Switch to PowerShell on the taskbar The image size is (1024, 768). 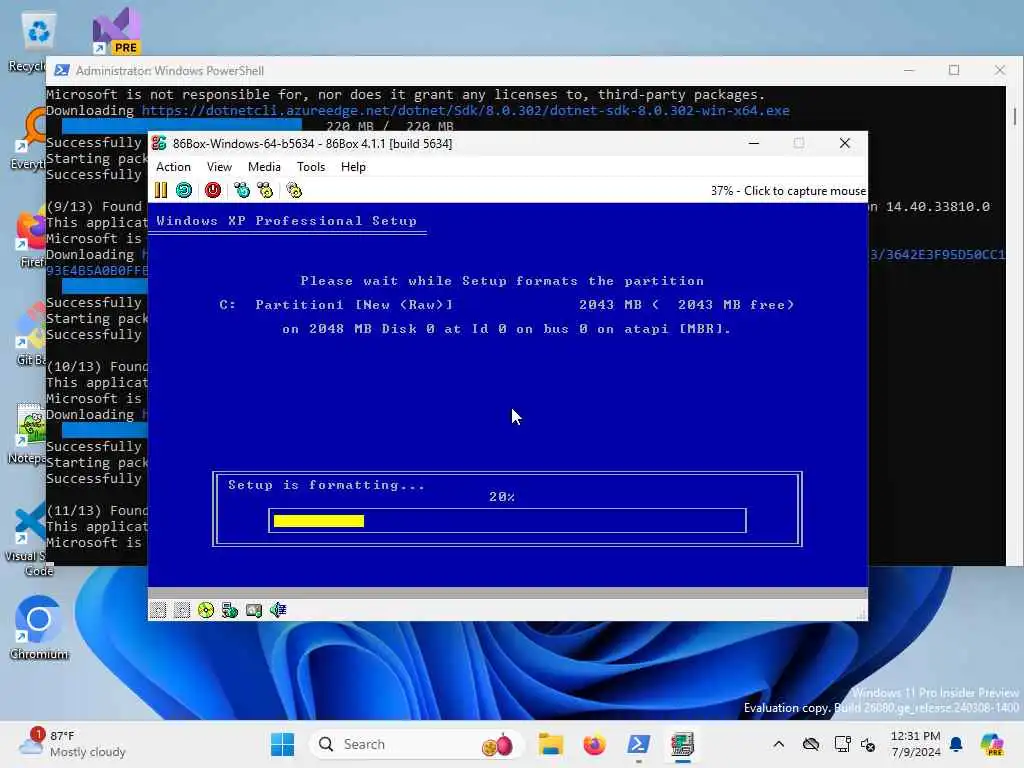click(638, 744)
